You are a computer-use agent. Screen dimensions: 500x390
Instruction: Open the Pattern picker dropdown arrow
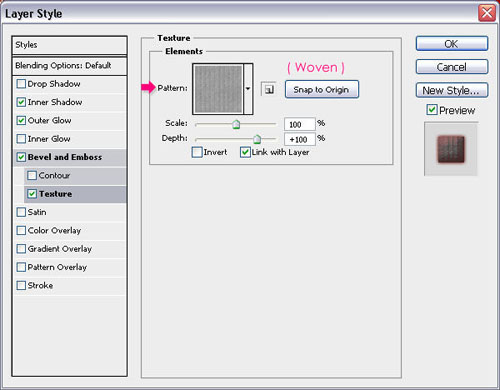pos(248,89)
